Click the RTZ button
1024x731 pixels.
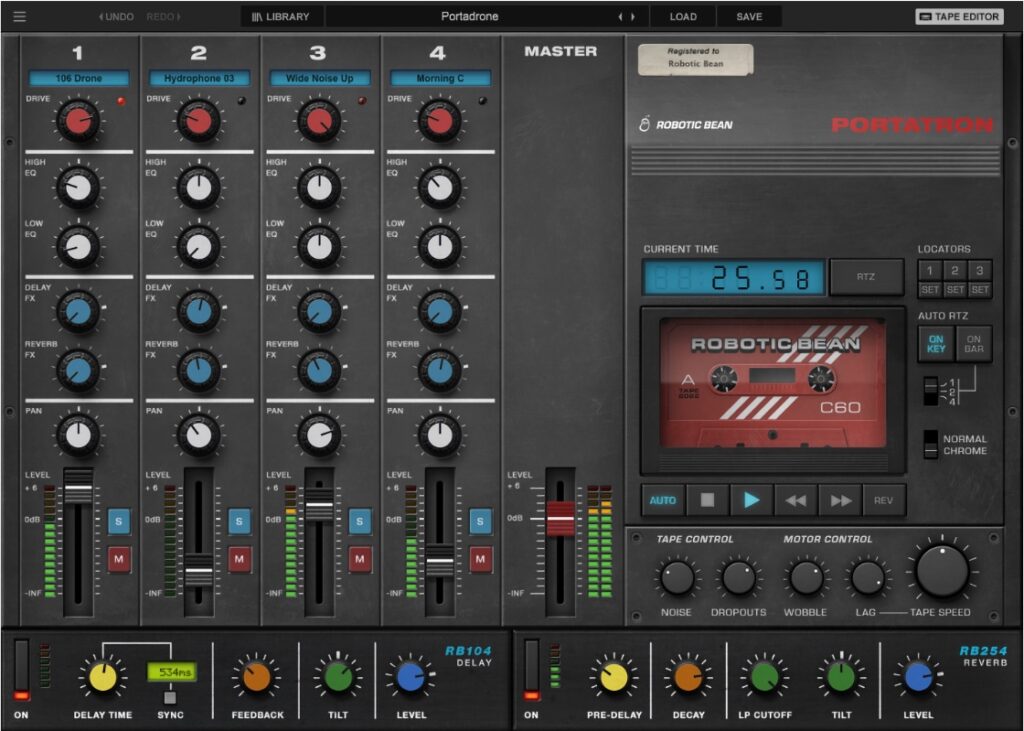[x=866, y=277]
